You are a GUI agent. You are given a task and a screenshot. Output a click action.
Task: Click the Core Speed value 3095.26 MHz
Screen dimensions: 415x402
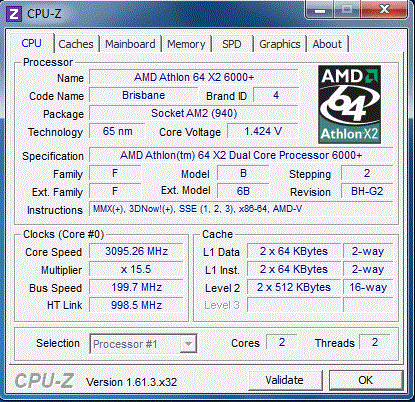point(136,251)
